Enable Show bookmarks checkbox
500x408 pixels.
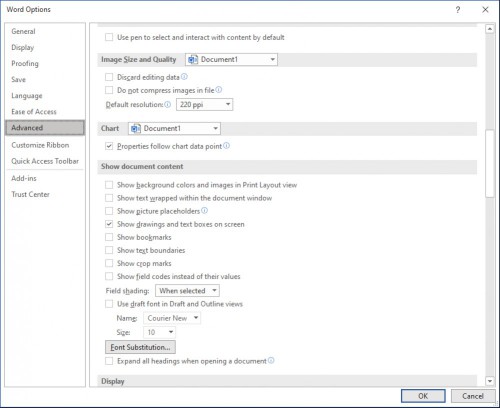109,237
